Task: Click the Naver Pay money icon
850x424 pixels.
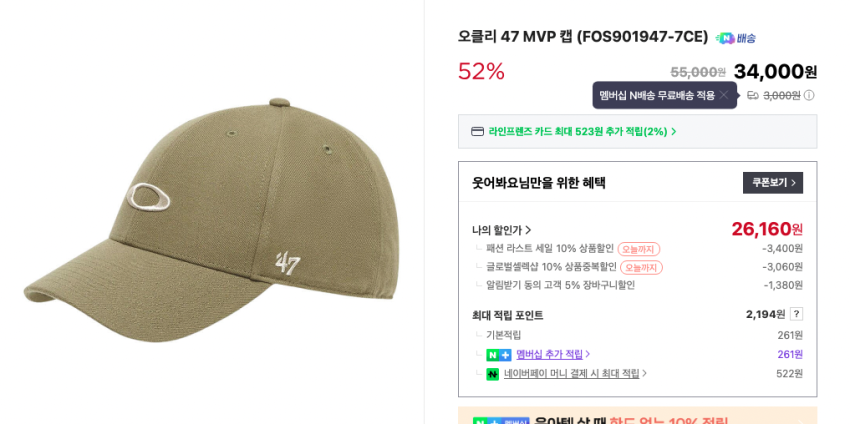Action: (x=492, y=374)
